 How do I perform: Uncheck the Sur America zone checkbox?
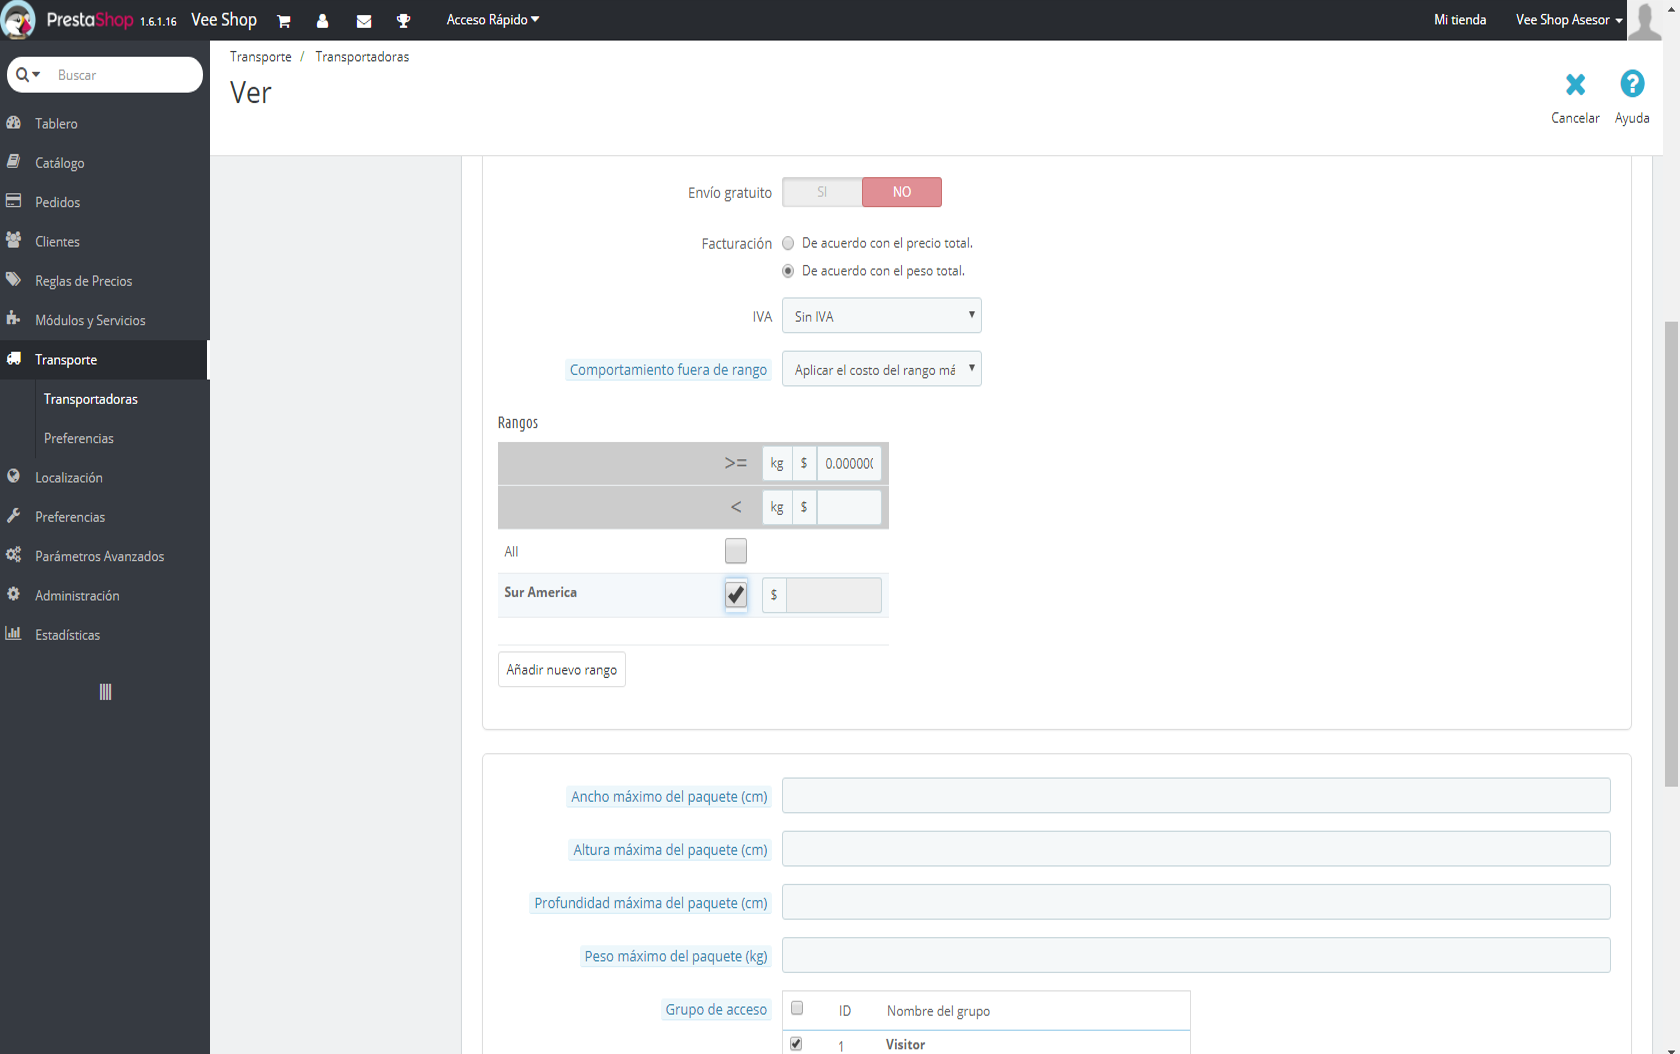[x=736, y=595]
